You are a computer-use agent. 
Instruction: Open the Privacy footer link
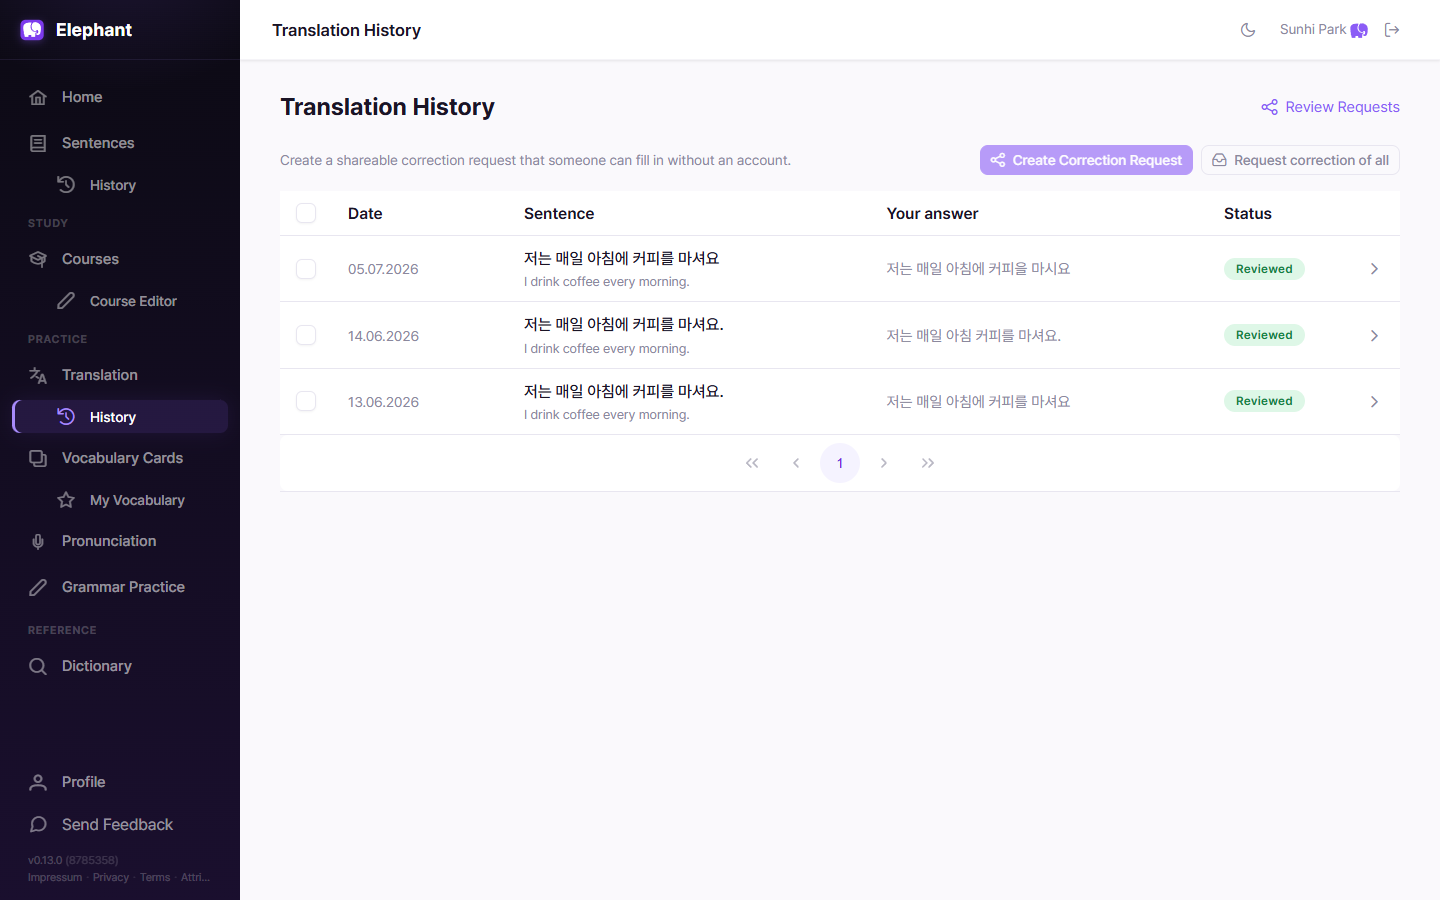click(x=111, y=878)
